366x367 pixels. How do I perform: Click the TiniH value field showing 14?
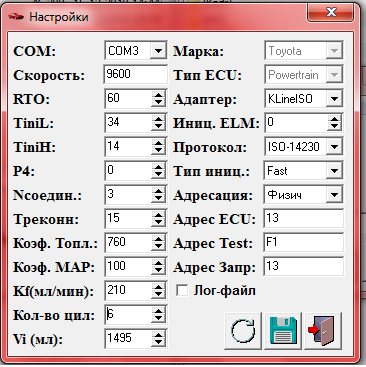[128, 147]
